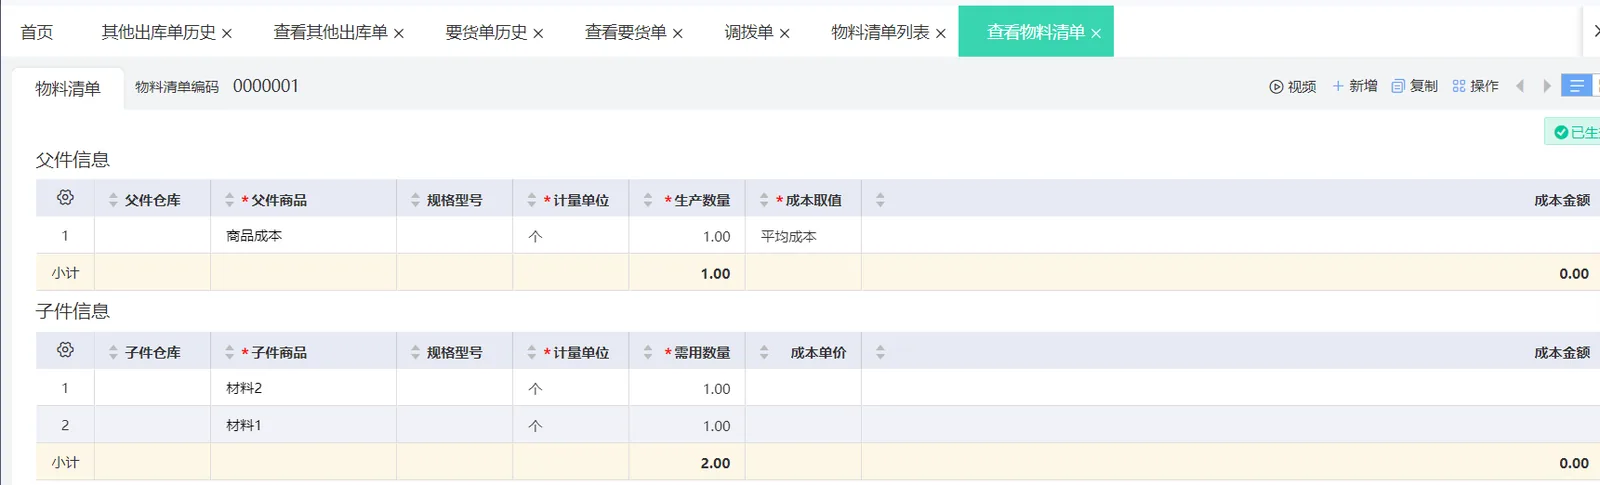Sort 父件信息 table by 计量单位

coord(531,200)
